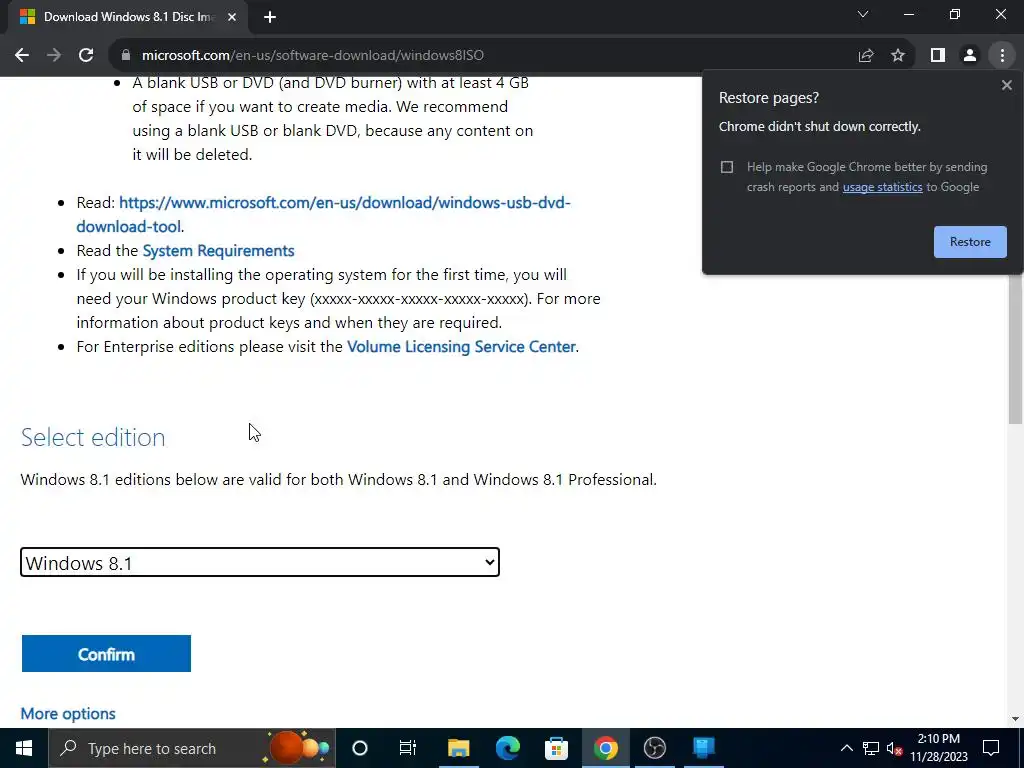Visit the Volume Licensing Service Center link
The width and height of the screenshot is (1024, 768).
(x=461, y=347)
